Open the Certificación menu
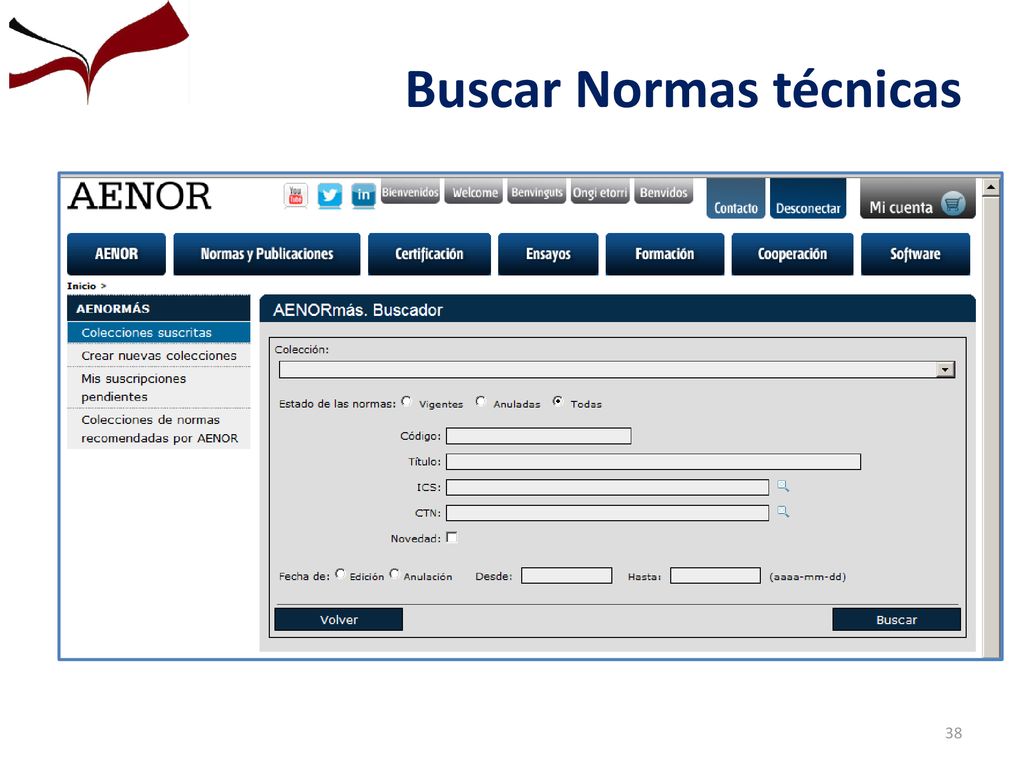1024x768 pixels. coord(429,254)
